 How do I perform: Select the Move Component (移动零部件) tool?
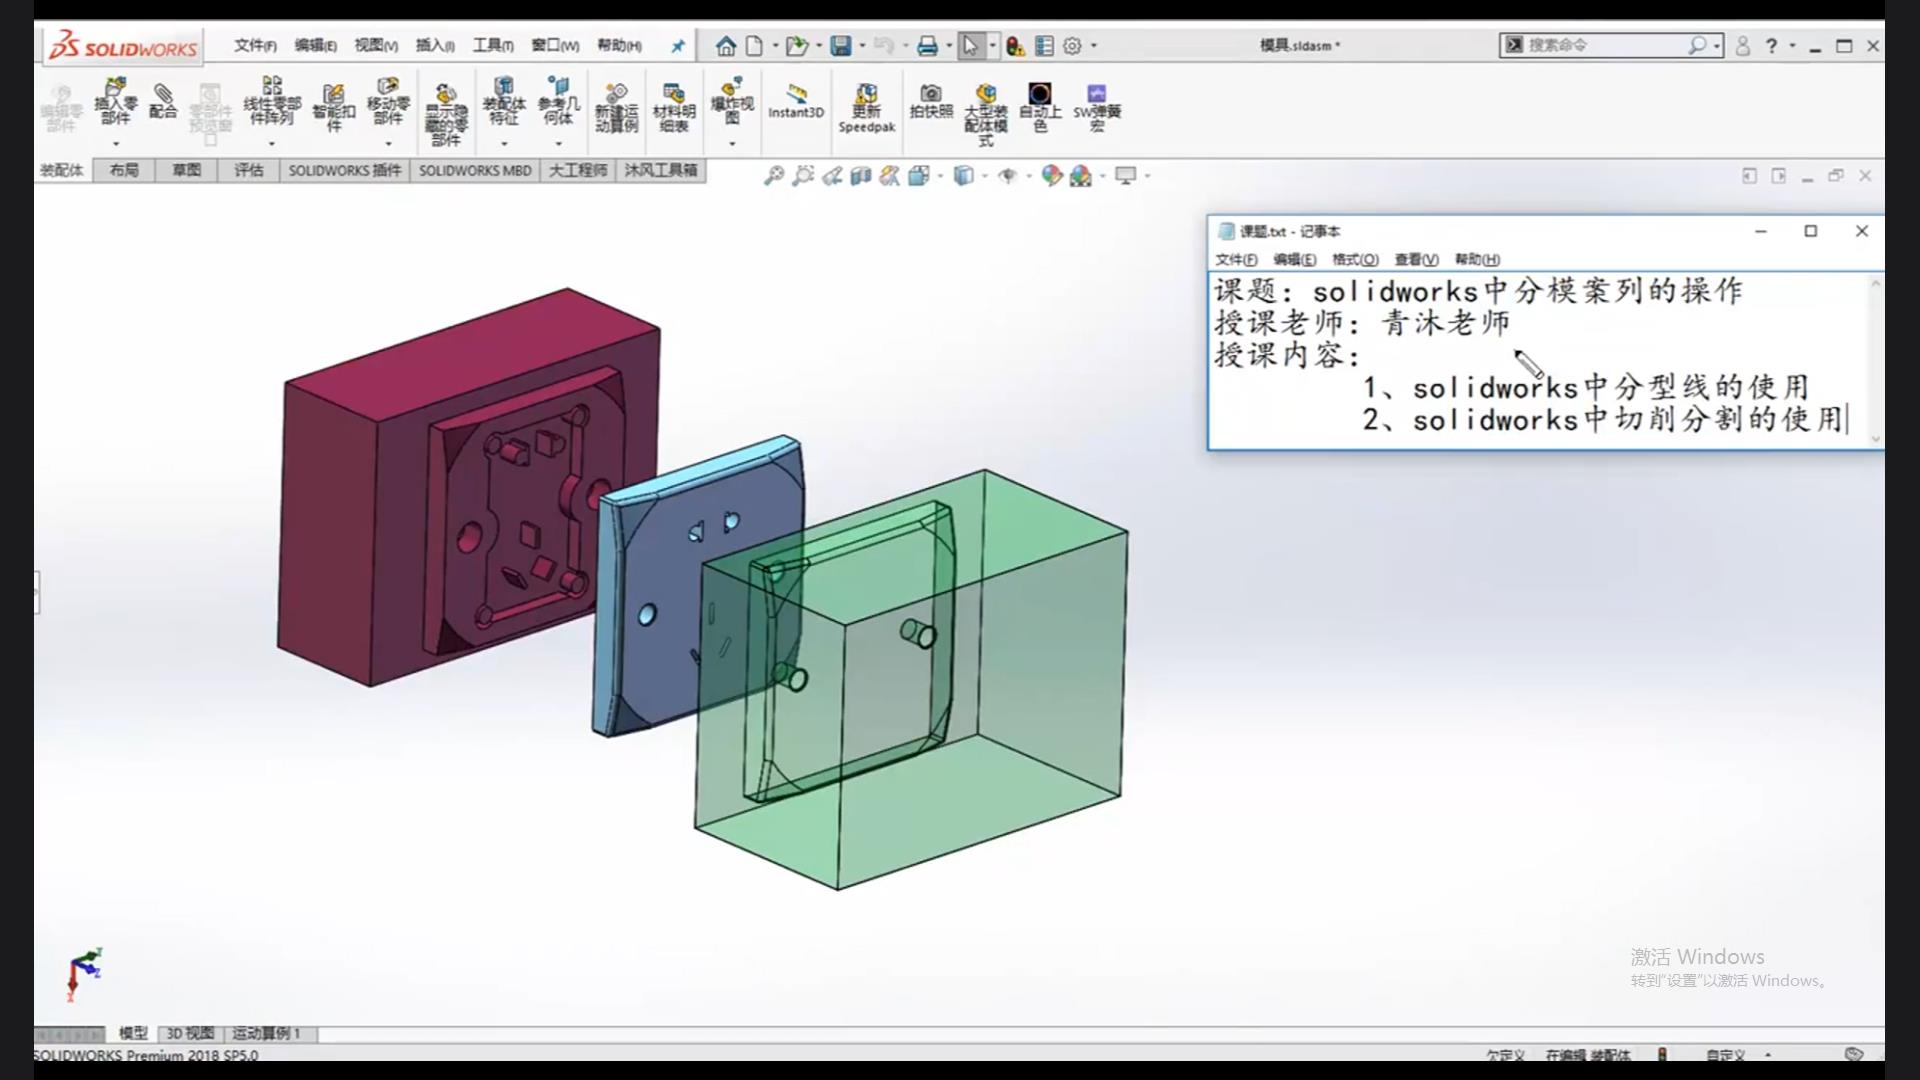point(388,101)
